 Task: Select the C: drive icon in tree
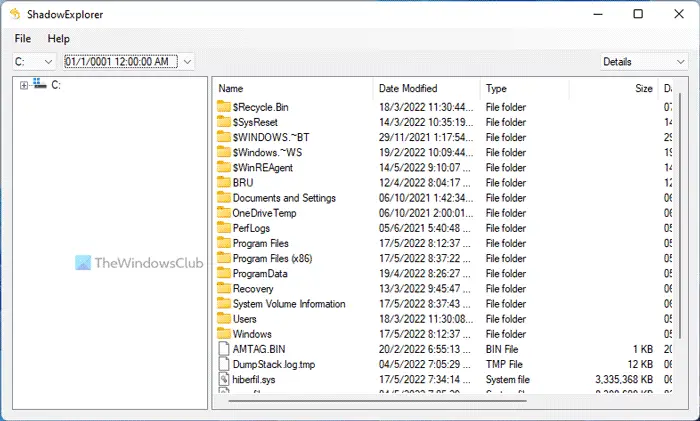[40, 83]
